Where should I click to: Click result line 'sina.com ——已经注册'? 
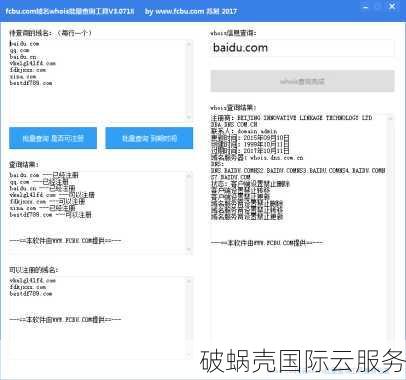42,208
